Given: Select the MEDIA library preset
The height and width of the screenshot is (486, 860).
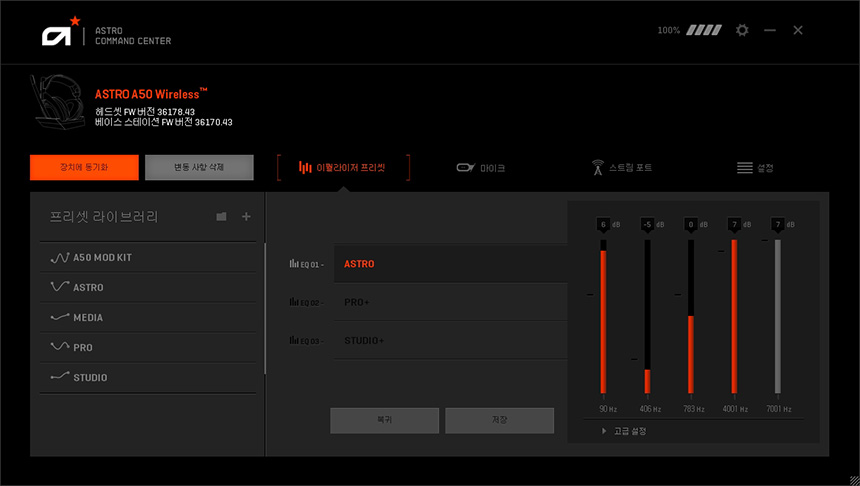Looking at the screenshot, I should [x=148, y=318].
